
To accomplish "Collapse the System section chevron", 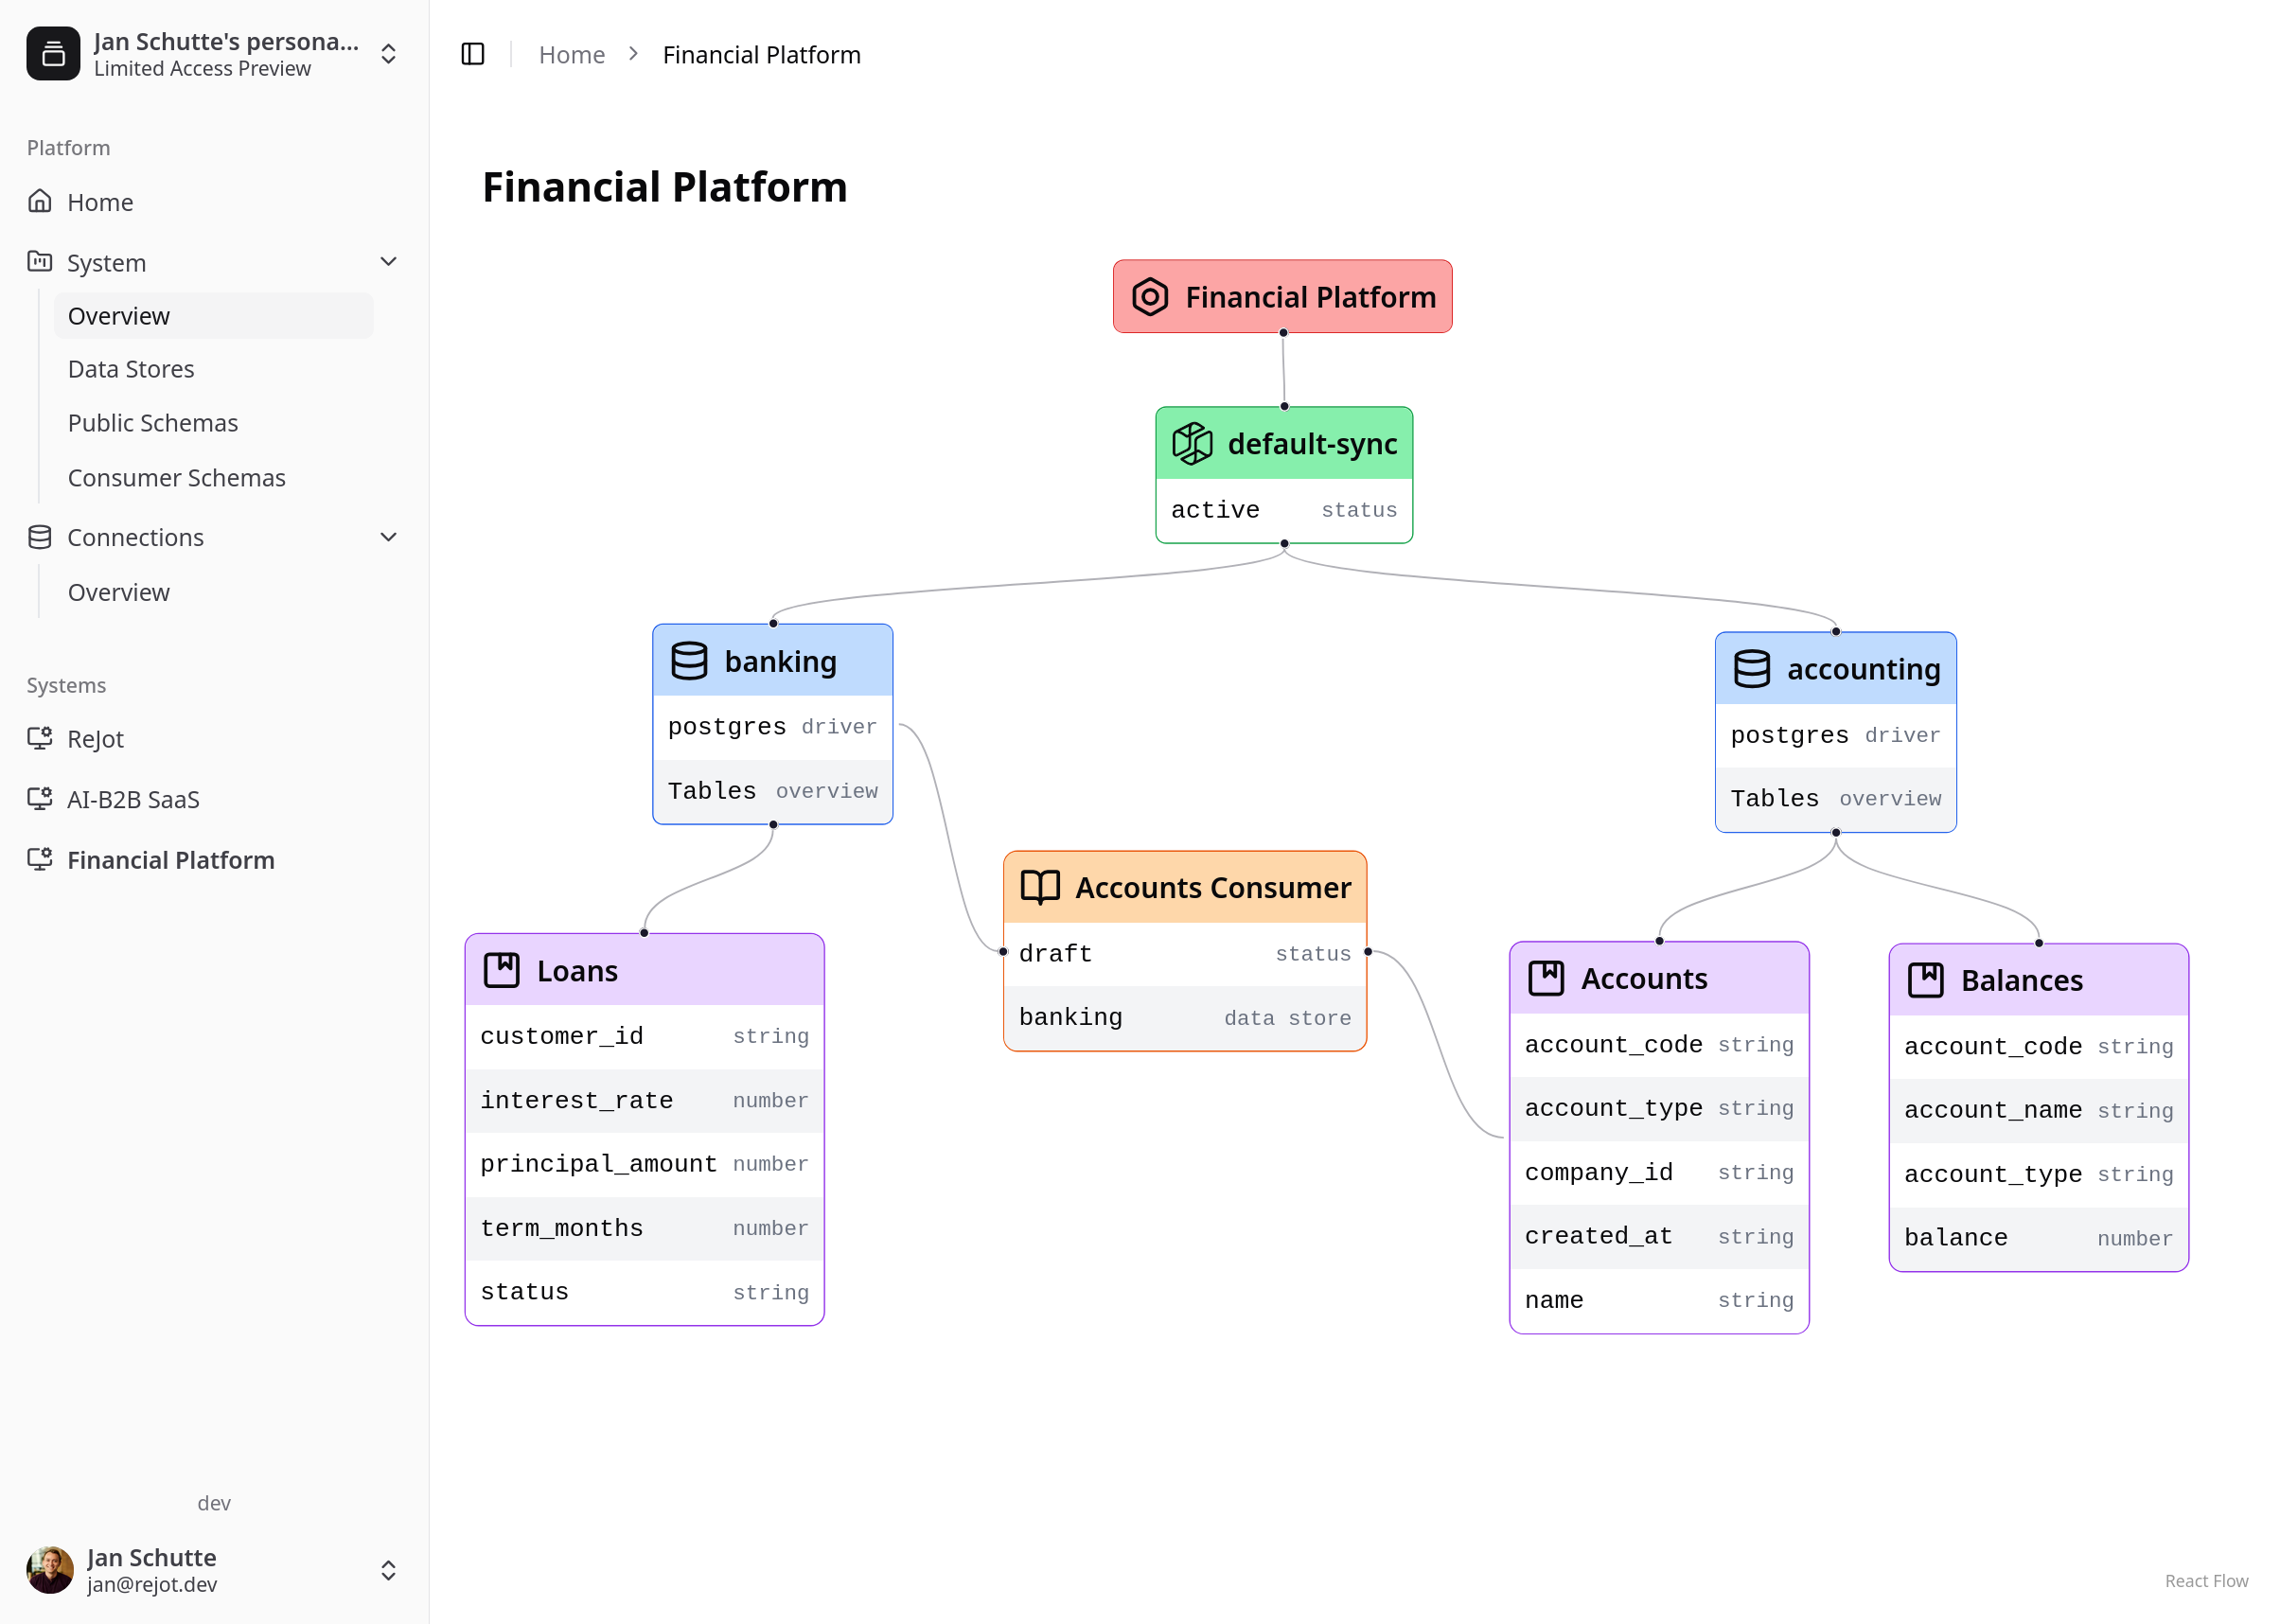I will pos(389,262).
